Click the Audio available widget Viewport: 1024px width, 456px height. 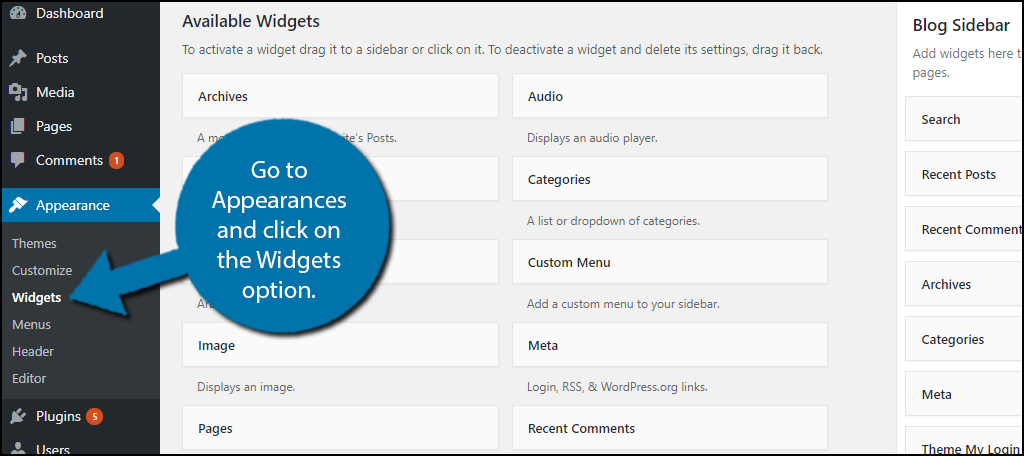(669, 96)
